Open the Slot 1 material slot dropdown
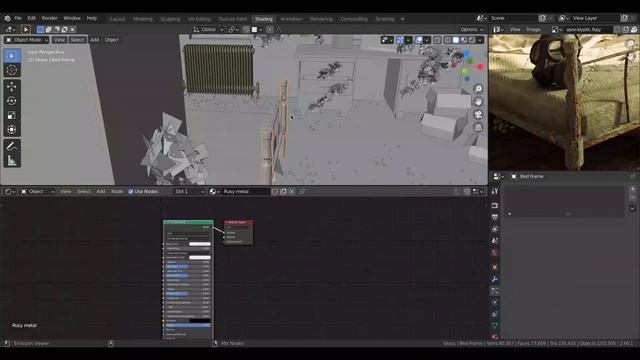Viewport: 640px width, 360px height. (189, 191)
